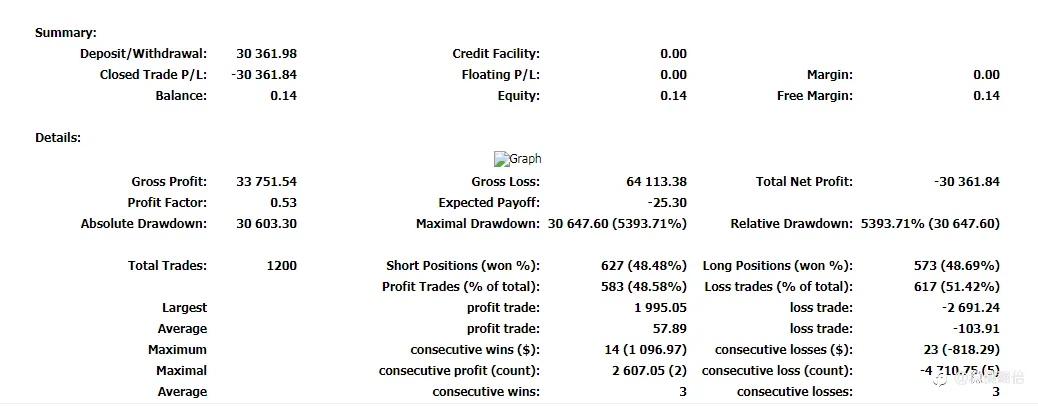The height and width of the screenshot is (407, 1038).
Task: Click the Maximal Drawdown label
Action: (478, 224)
